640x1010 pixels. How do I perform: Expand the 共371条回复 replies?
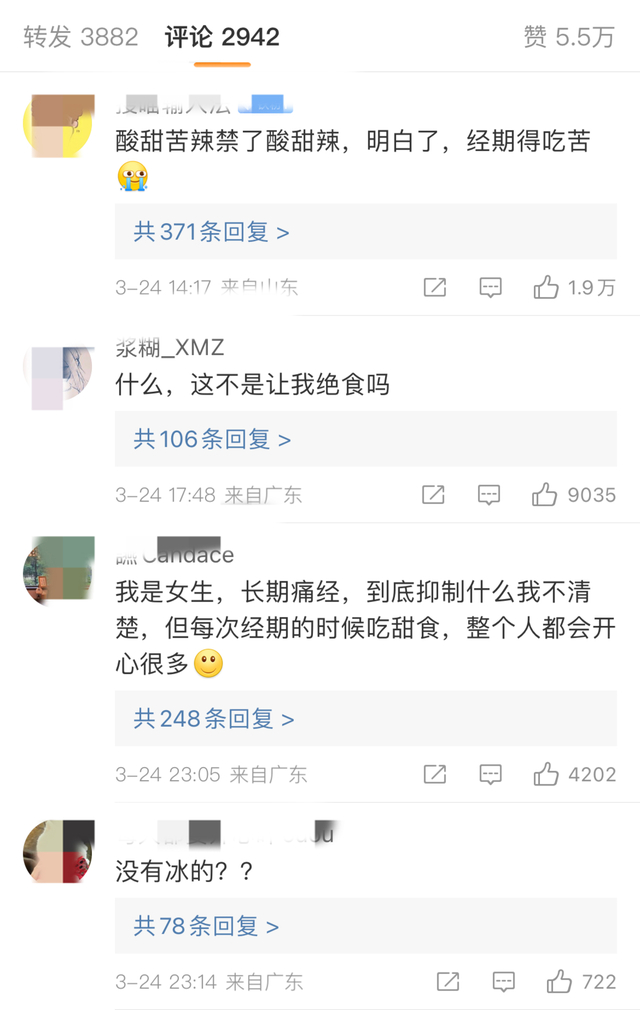(x=212, y=232)
